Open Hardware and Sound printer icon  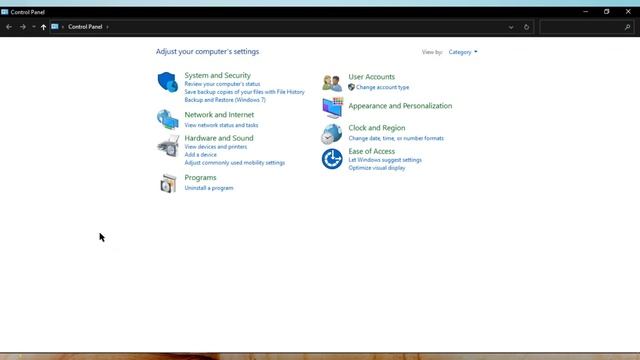(168, 146)
